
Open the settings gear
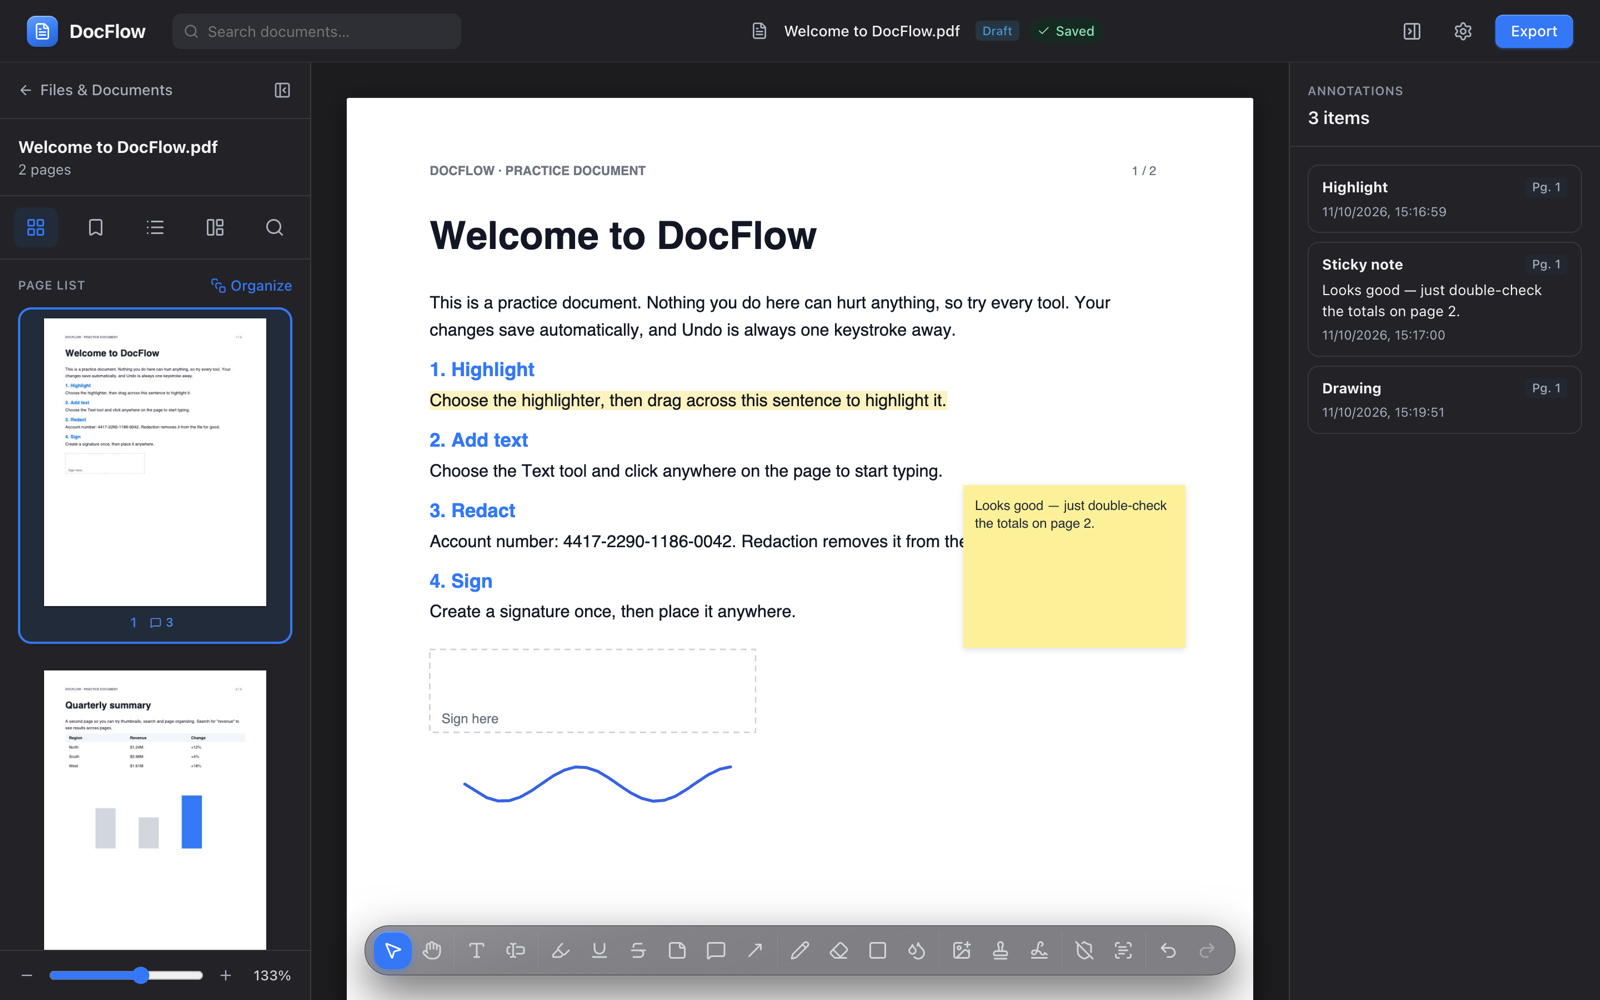coord(1463,31)
